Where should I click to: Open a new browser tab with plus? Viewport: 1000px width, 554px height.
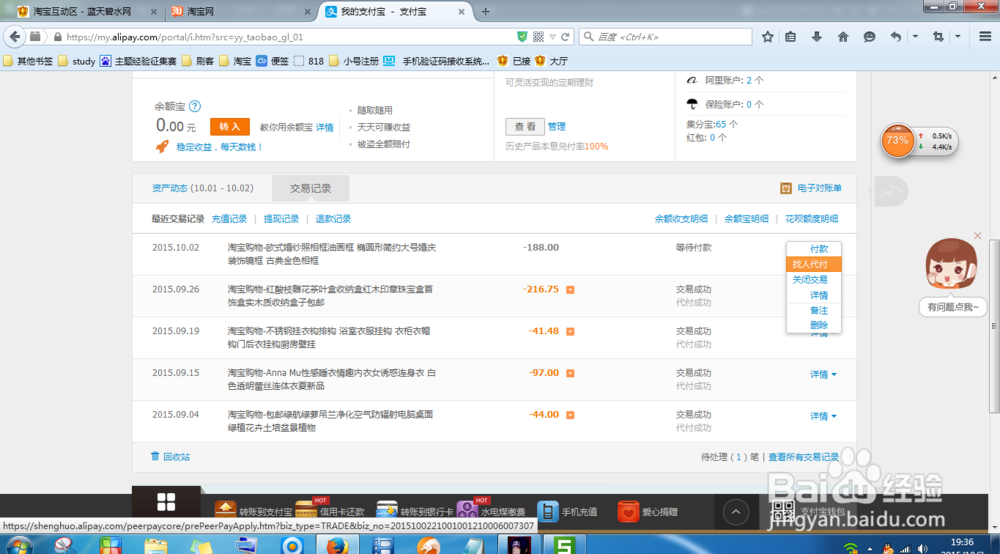click(485, 11)
